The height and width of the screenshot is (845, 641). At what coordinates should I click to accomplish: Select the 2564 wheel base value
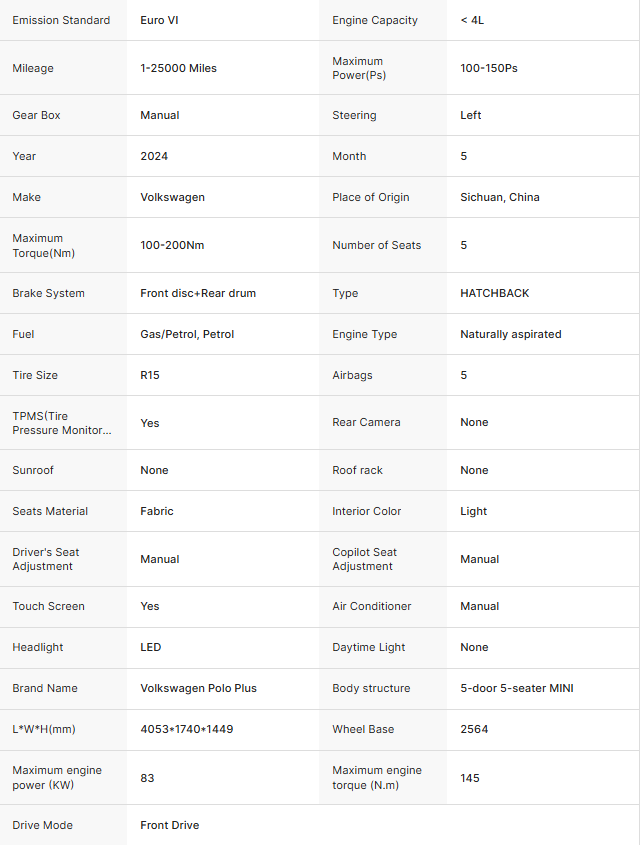[x=474, y=729]
